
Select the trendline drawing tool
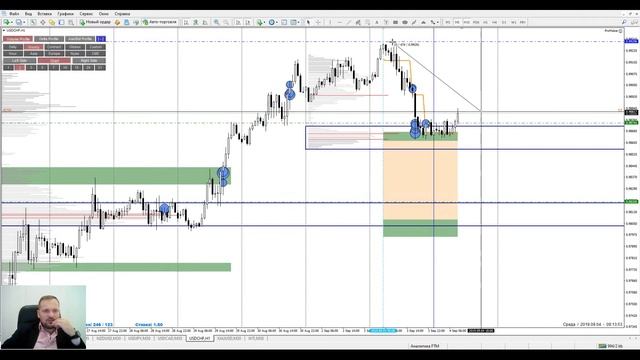click(349, 22)
